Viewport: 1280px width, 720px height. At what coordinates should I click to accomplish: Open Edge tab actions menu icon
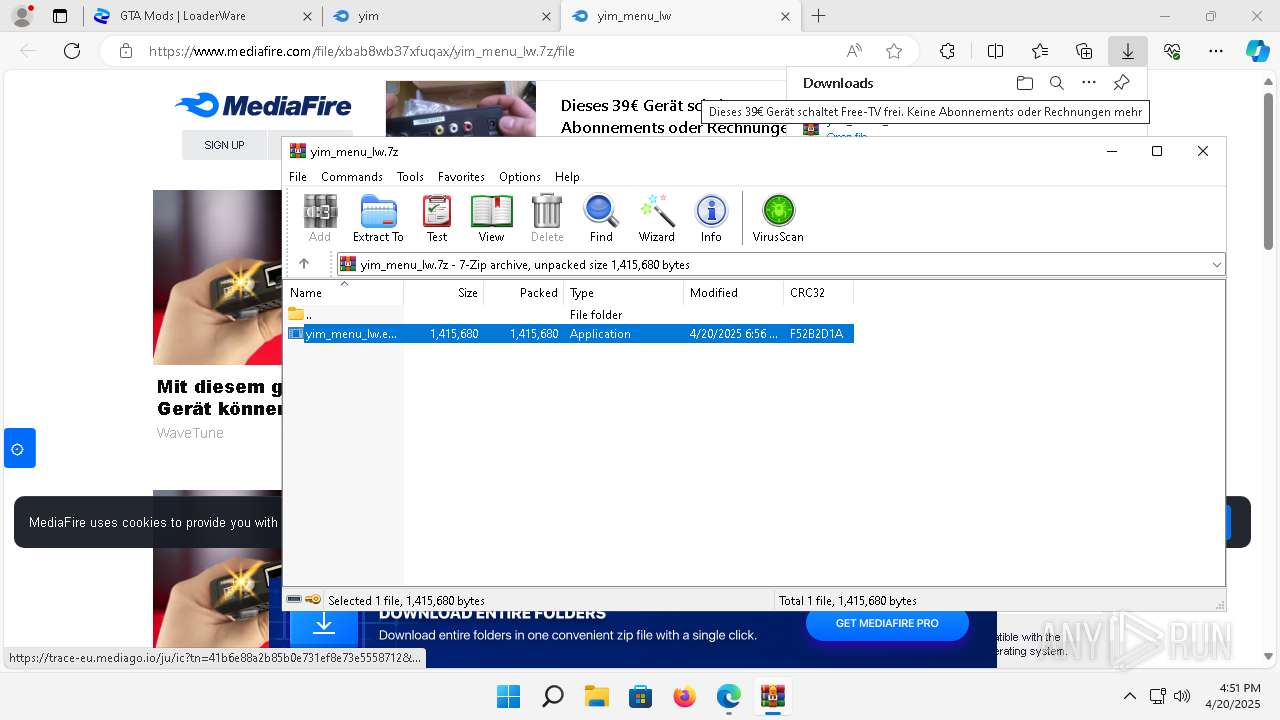pos(60,16)
